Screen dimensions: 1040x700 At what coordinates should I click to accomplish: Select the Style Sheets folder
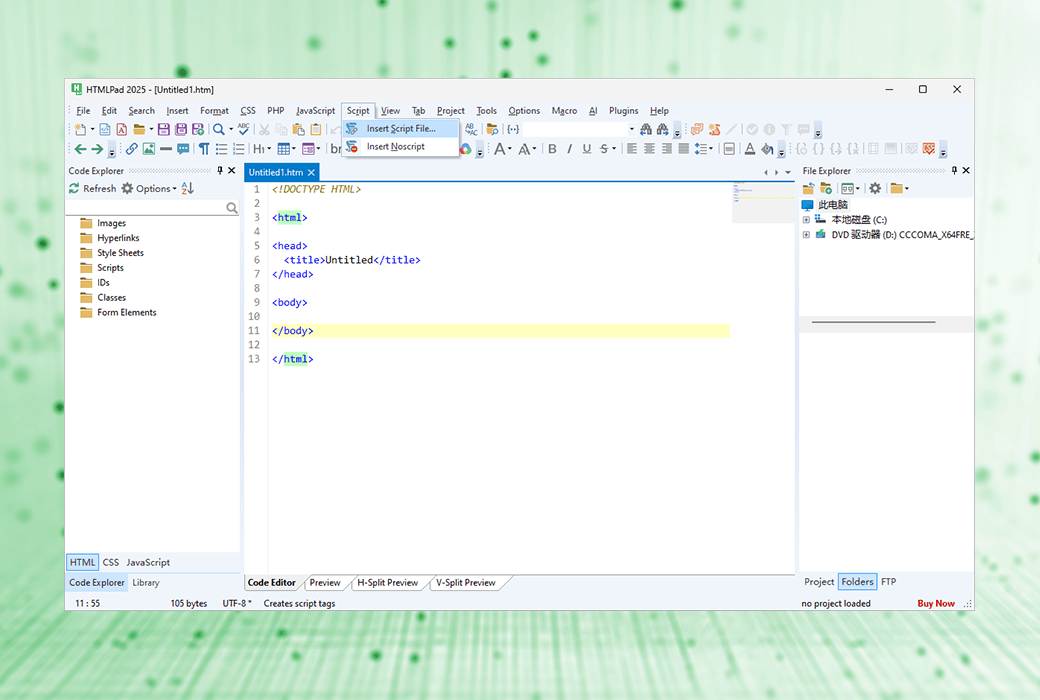[120, 253]
